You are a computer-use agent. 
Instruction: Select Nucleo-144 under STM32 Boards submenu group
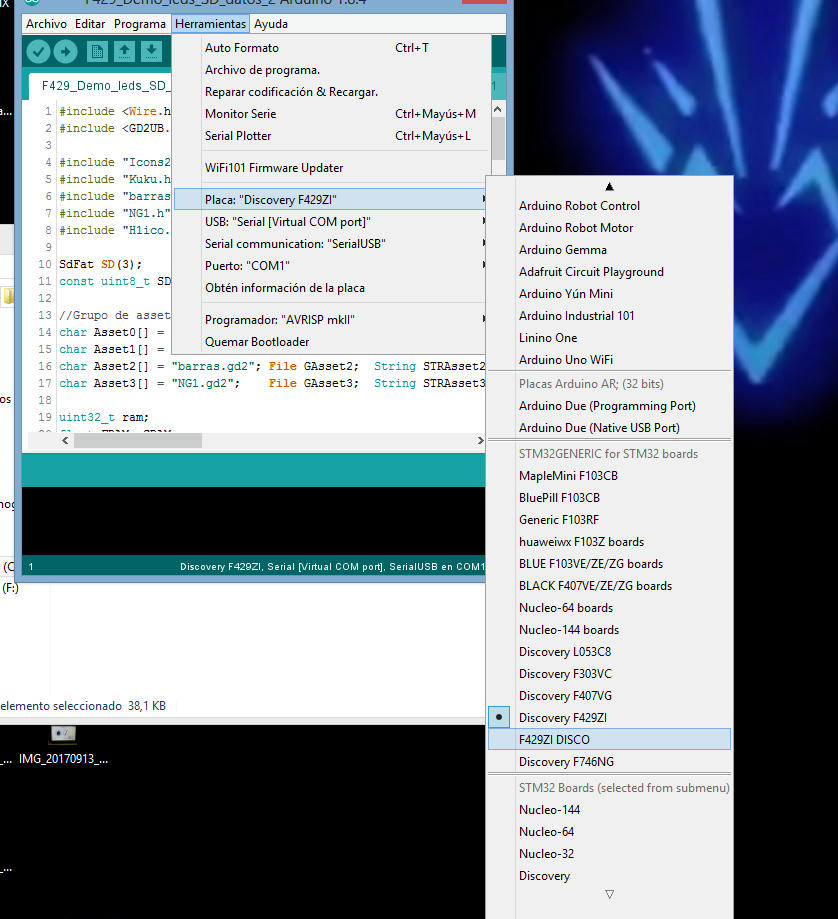pos(609,809)
